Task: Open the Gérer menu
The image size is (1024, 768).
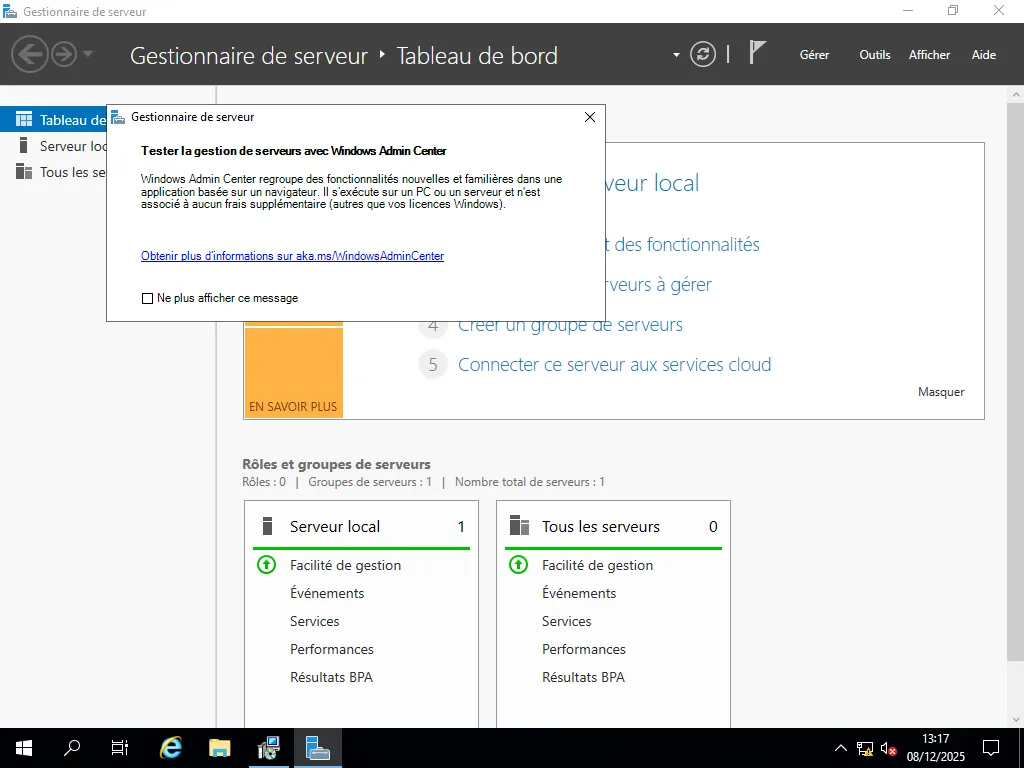Action: (x=814, y=55)
